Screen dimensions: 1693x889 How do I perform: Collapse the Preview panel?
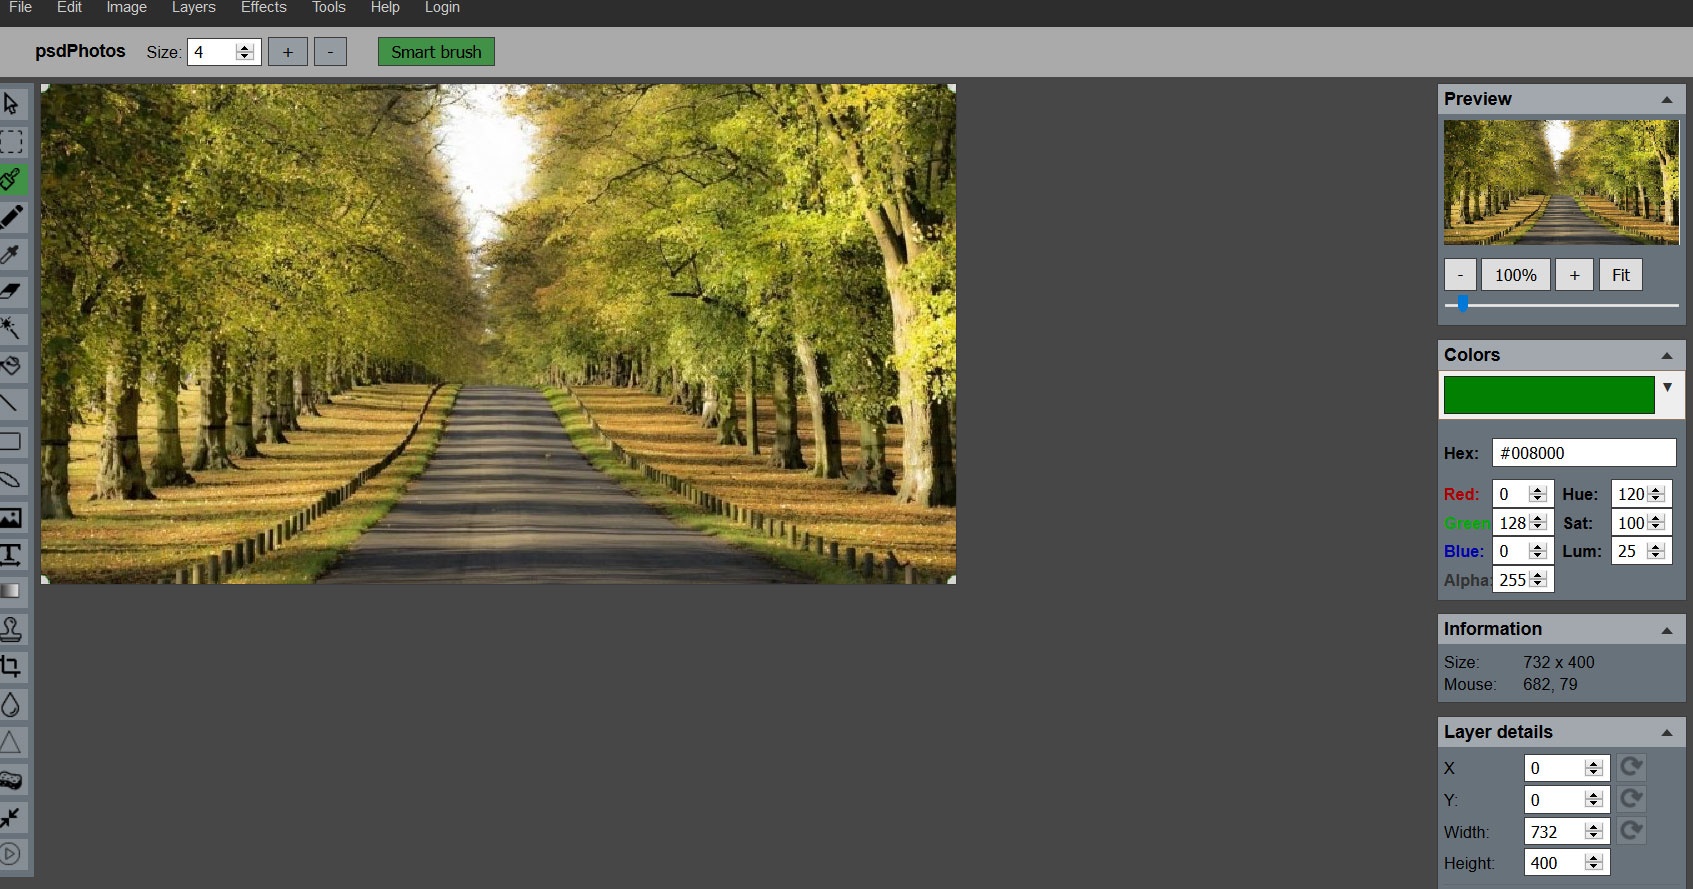1667,99
